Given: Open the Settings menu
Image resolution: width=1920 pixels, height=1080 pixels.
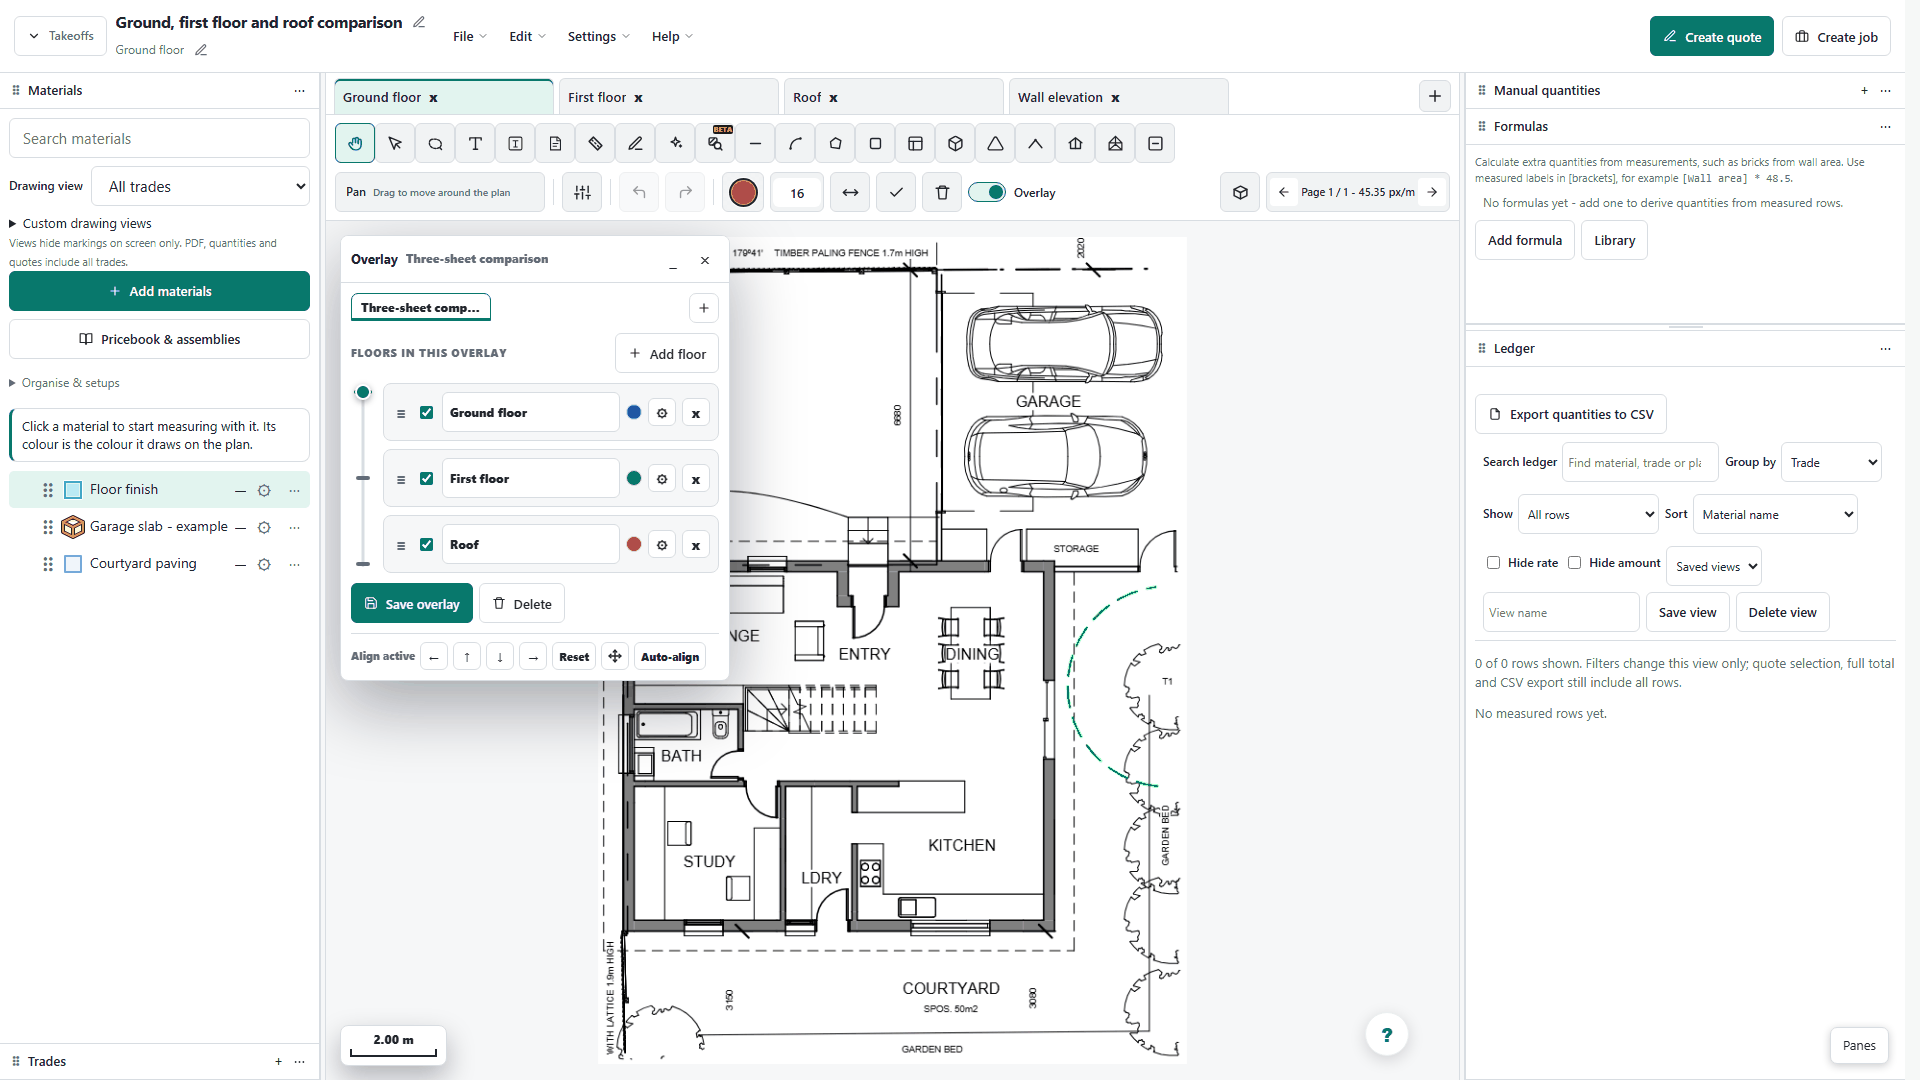Looking at the screenshot, I should pos(598,37).
